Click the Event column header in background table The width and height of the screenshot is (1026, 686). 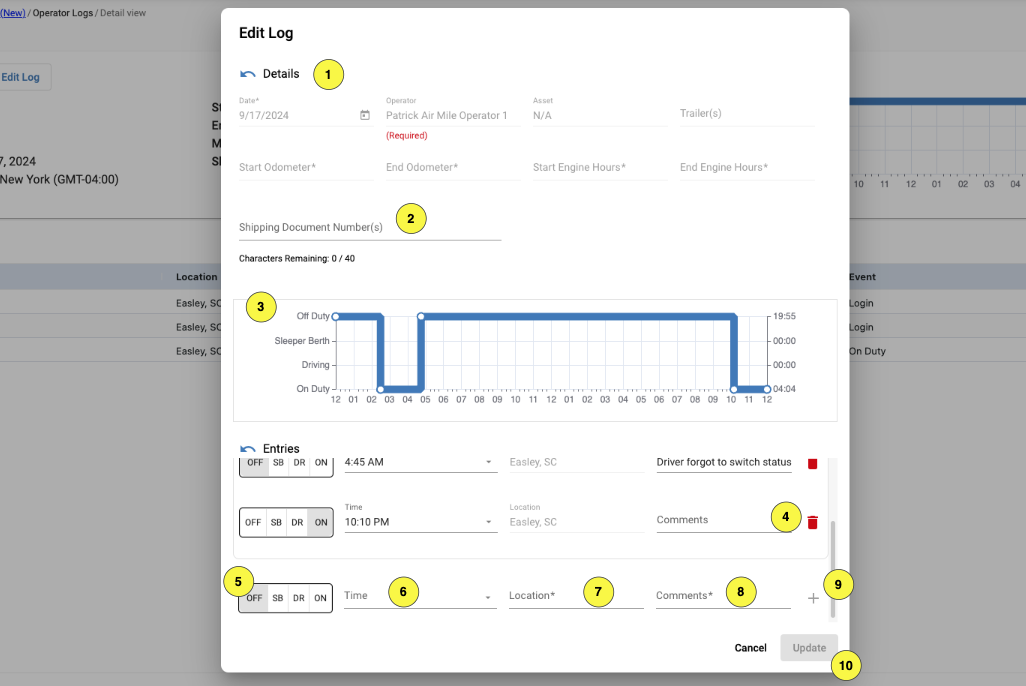(862, 277)
